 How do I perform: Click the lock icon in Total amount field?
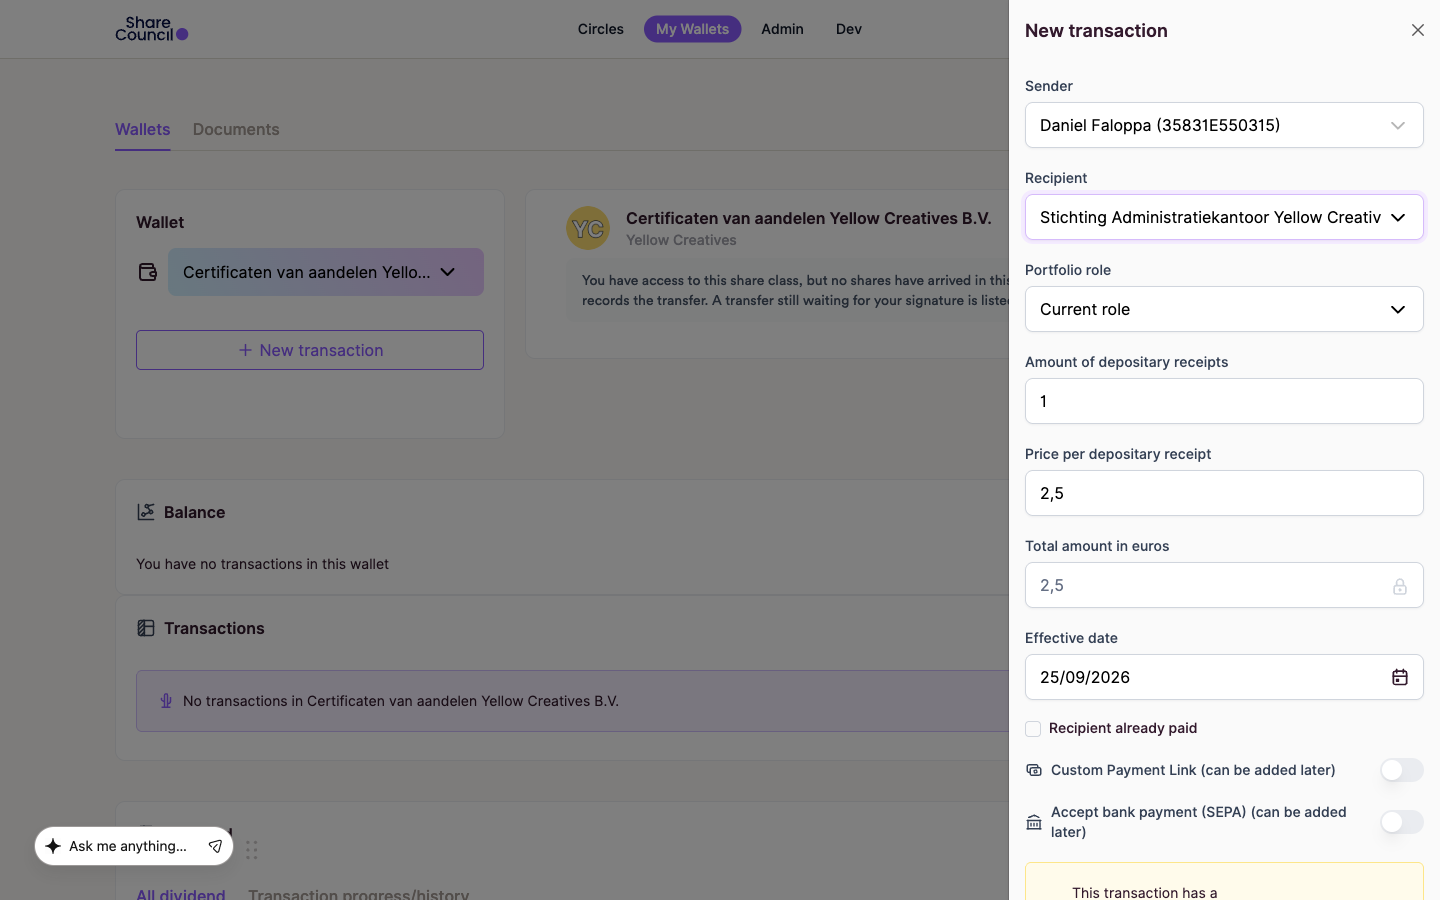click(x=1400, y=586)
